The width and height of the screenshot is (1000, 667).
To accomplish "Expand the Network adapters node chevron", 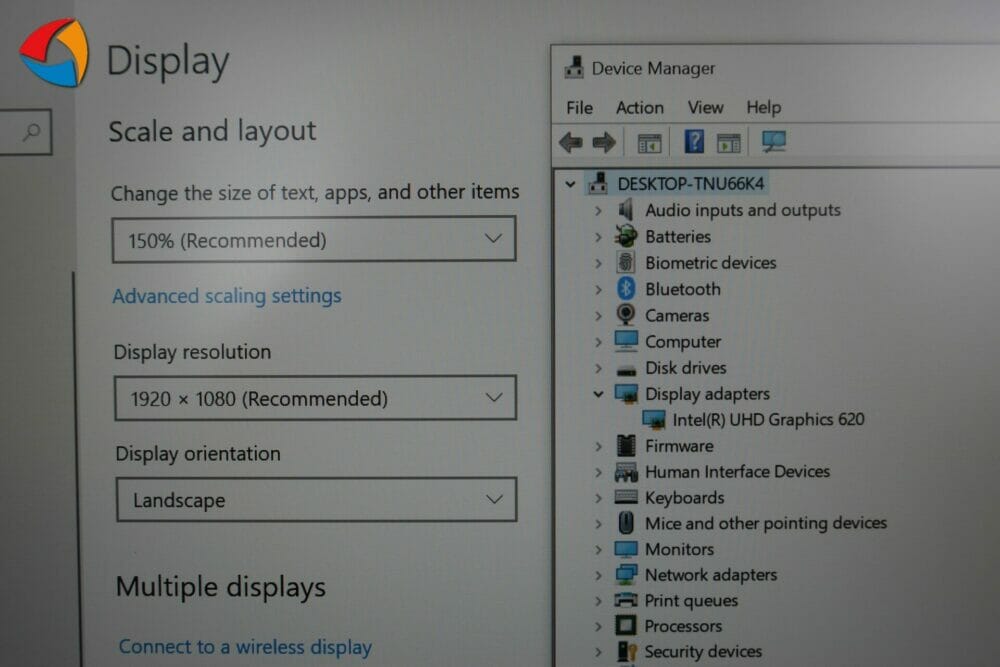I will click(x=598, y=575).
